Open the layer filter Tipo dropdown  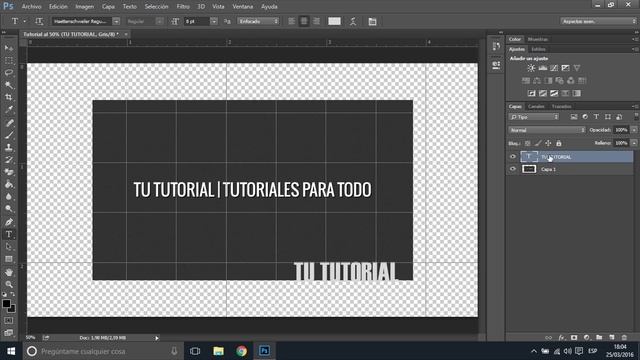(534, 117)
